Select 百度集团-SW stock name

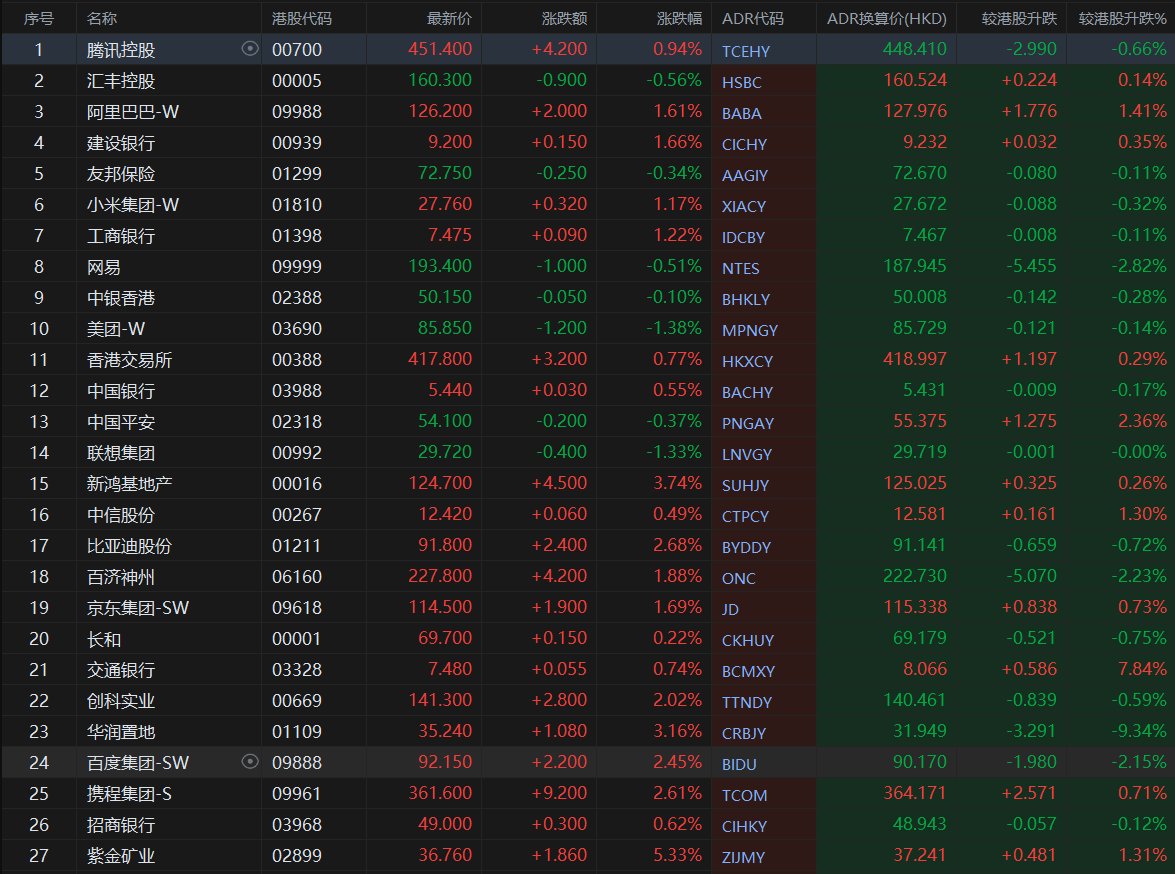(137, 763)
